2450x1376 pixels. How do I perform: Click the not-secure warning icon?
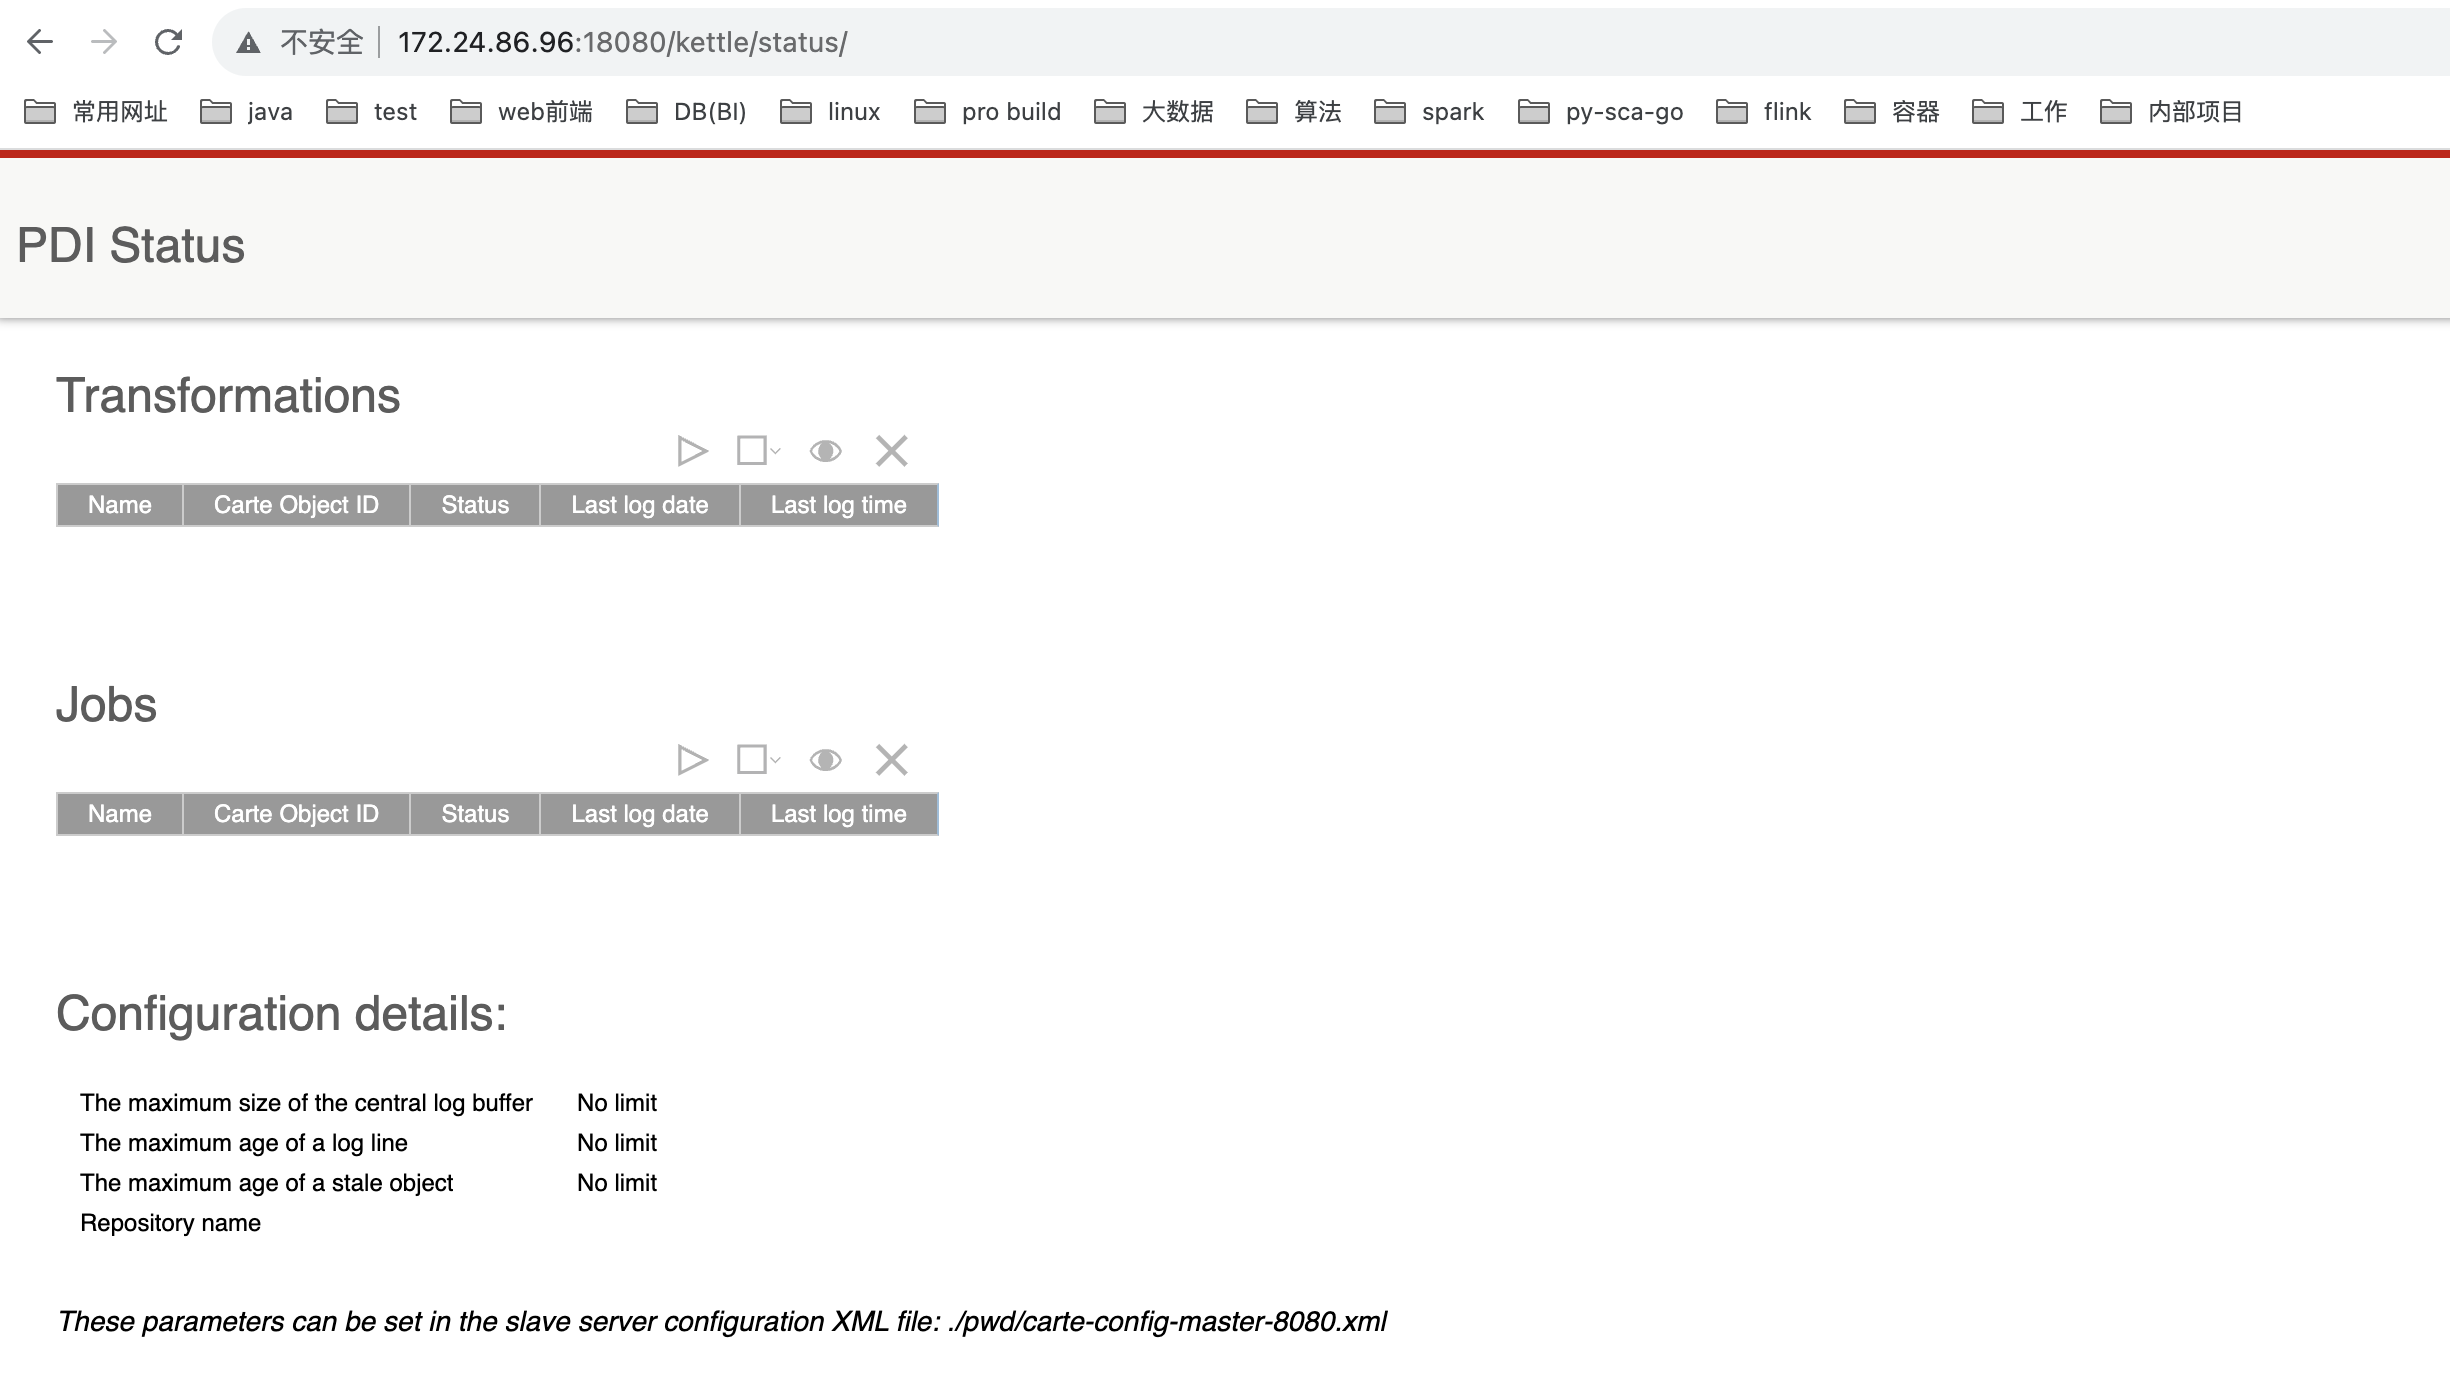[248, 43]
